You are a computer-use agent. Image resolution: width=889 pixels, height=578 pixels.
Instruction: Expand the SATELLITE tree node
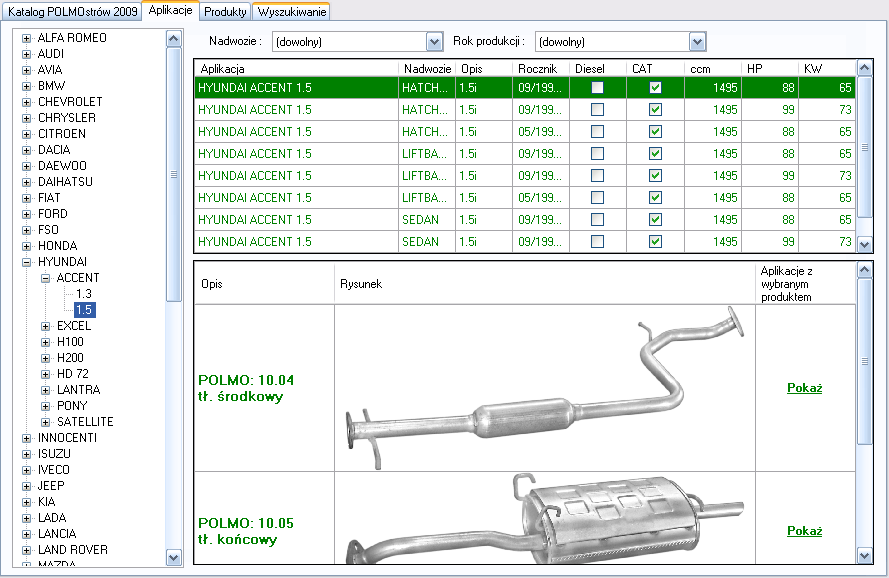tap(45, 422)
